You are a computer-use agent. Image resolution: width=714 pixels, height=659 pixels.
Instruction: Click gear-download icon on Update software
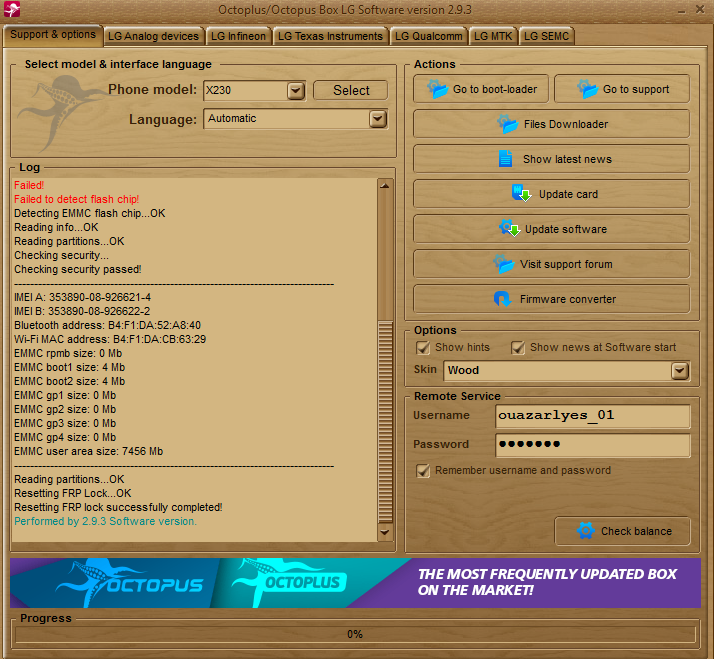[x=509, y=229]
